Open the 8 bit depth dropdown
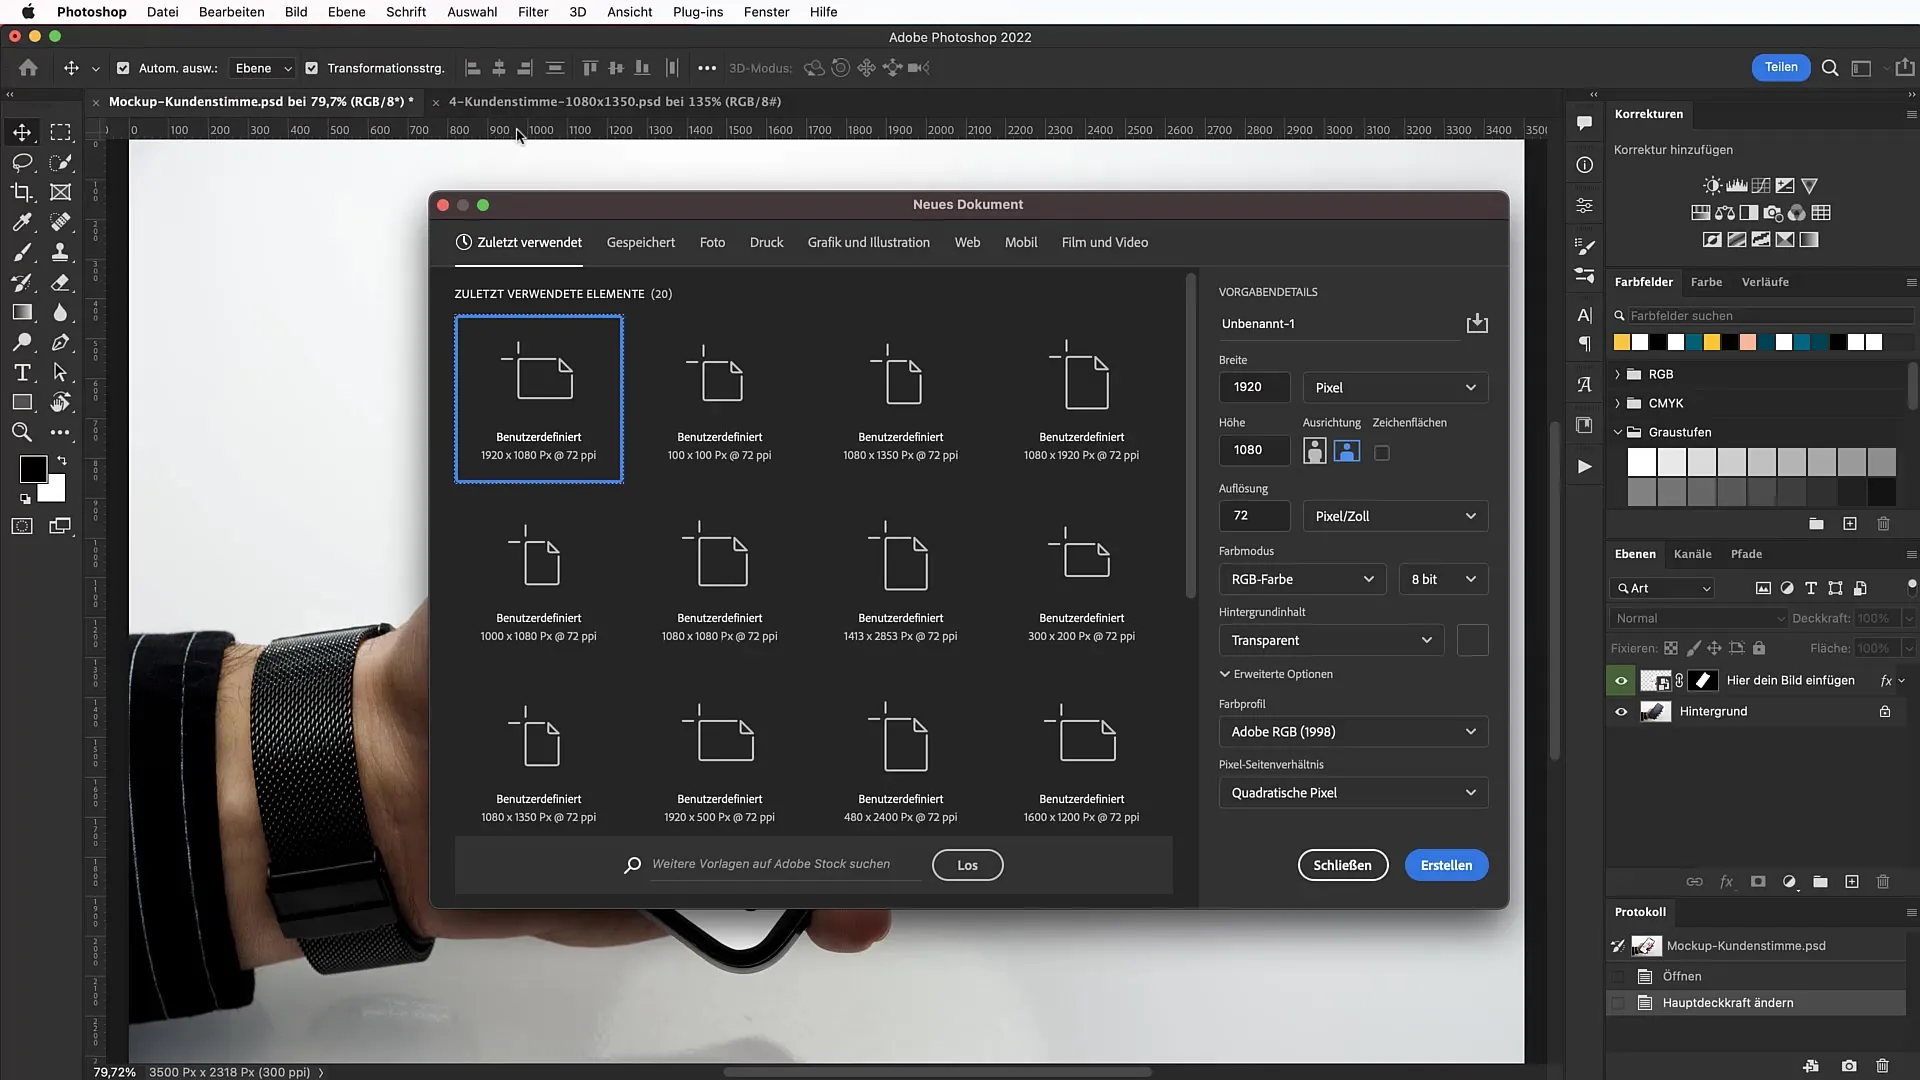 pyautogui.click(x=1443, y=579)
